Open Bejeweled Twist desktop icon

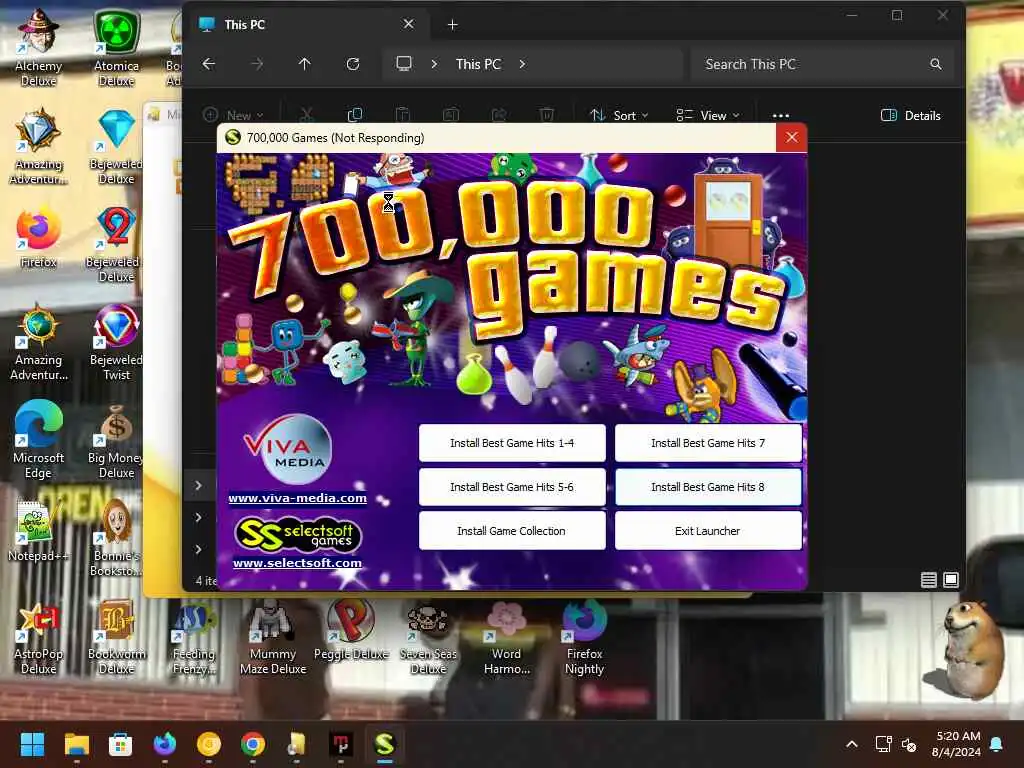pos(116,342)
